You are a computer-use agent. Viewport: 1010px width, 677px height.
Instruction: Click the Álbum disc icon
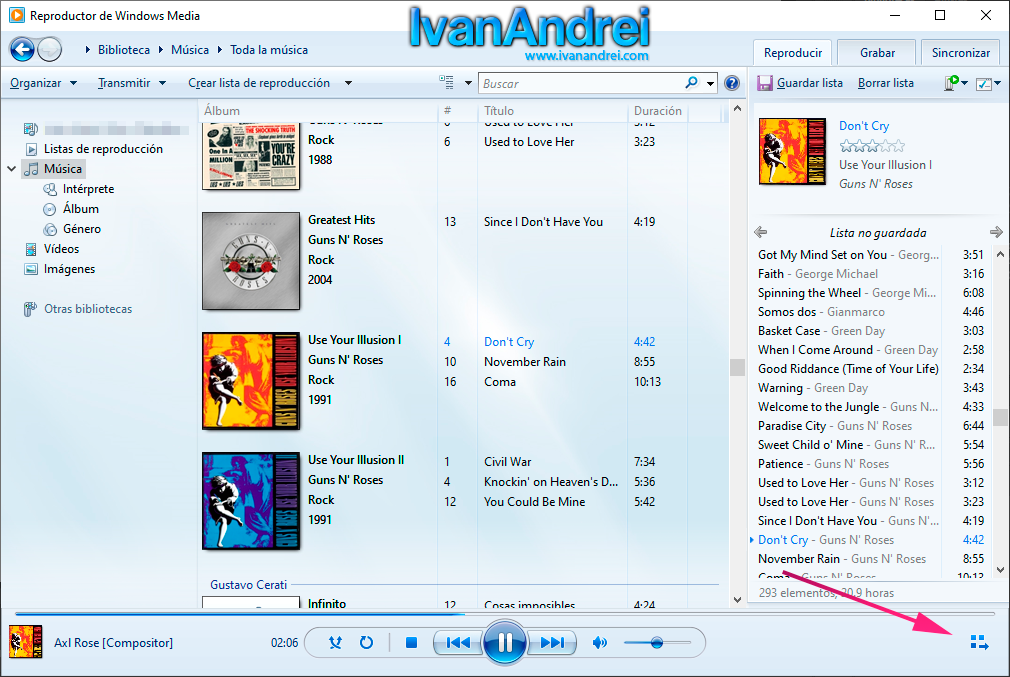(x=50, y=209)
